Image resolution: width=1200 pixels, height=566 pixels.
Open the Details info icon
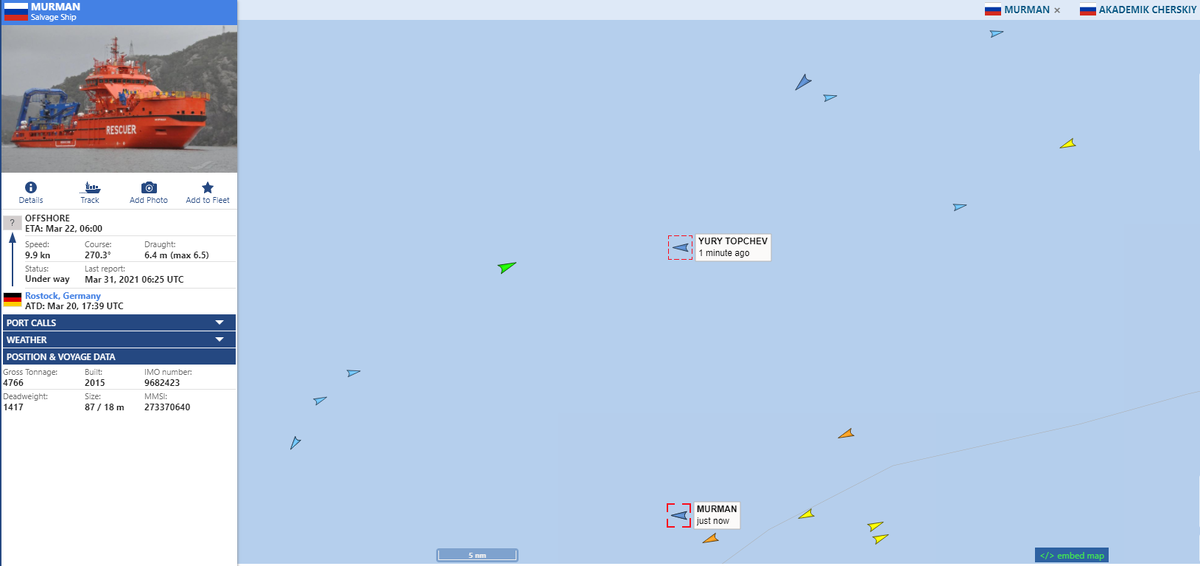(x=30, y=187)
